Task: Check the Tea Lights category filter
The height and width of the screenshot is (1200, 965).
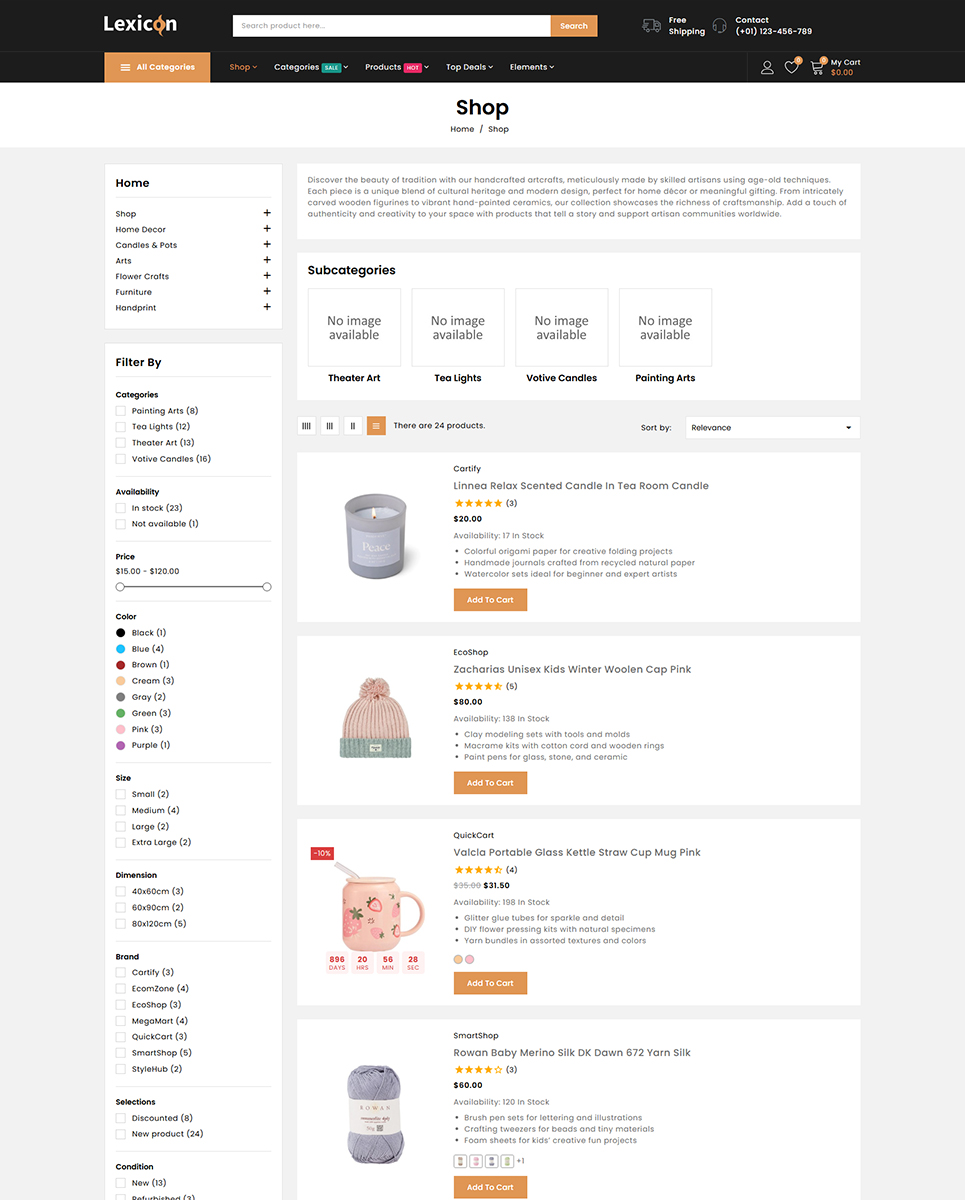Action: 121,427
